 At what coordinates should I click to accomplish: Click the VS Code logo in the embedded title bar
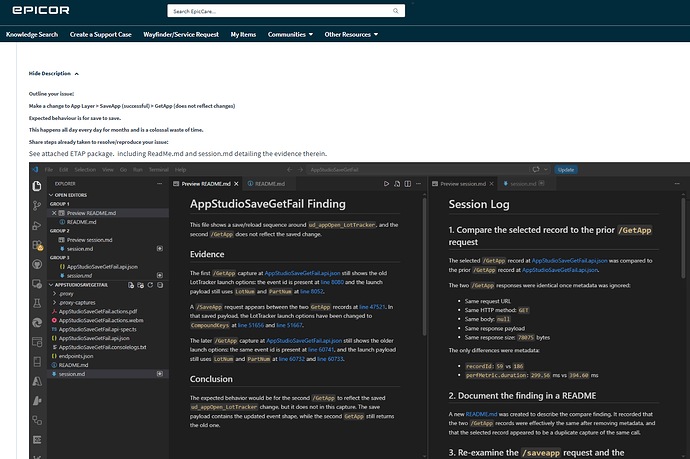(35, 169)
